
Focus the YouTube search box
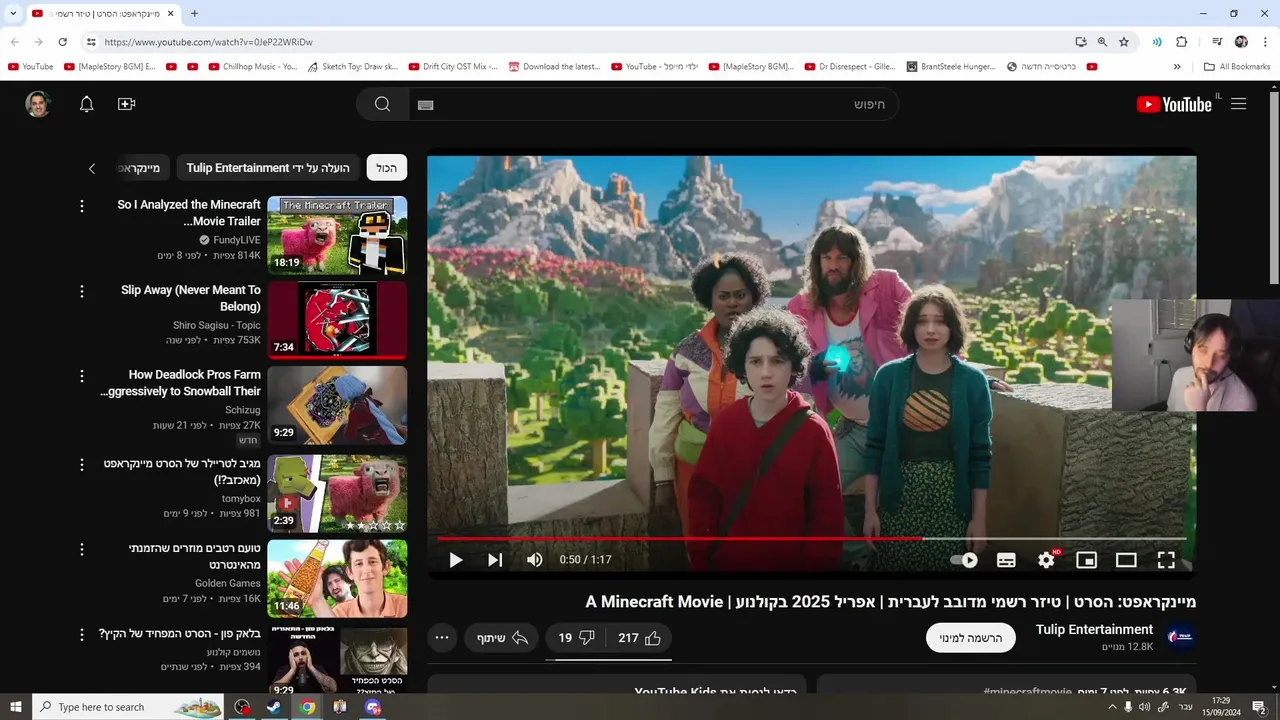pyautogui.click(x=653, y=104)
